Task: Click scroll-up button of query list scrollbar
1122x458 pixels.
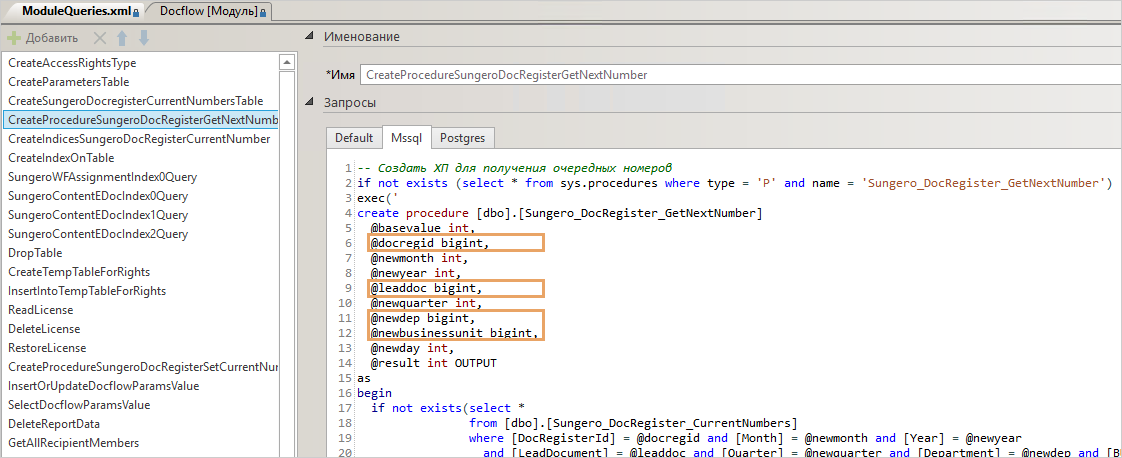Action: (x=288, y=60)
